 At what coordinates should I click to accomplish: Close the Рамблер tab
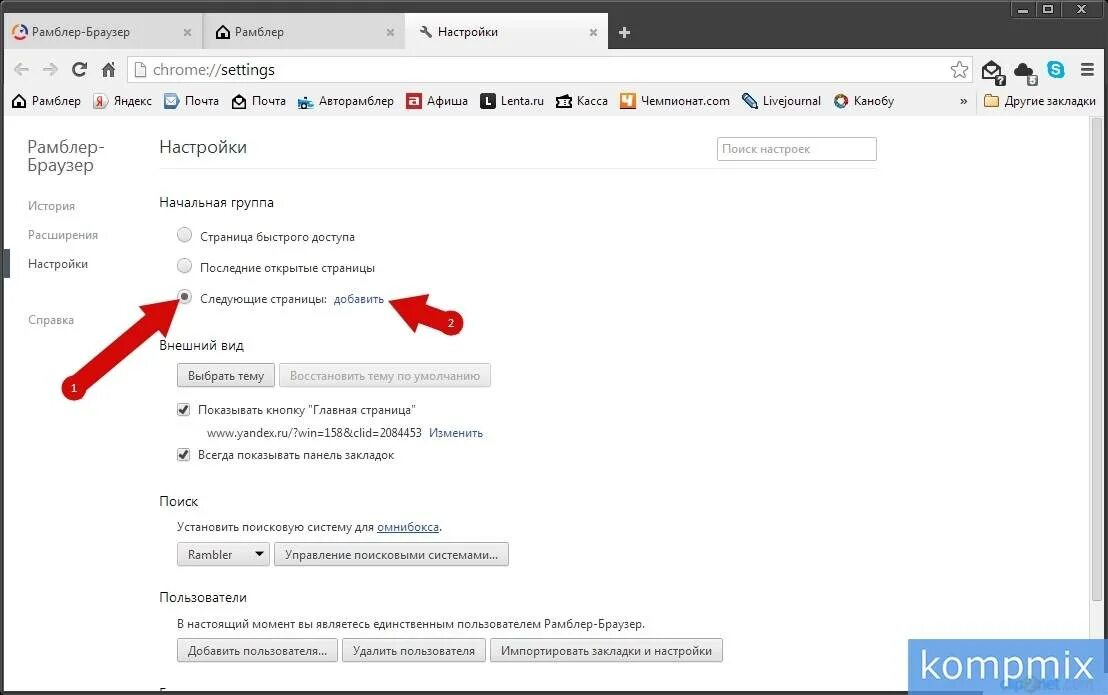coord(390,32)
